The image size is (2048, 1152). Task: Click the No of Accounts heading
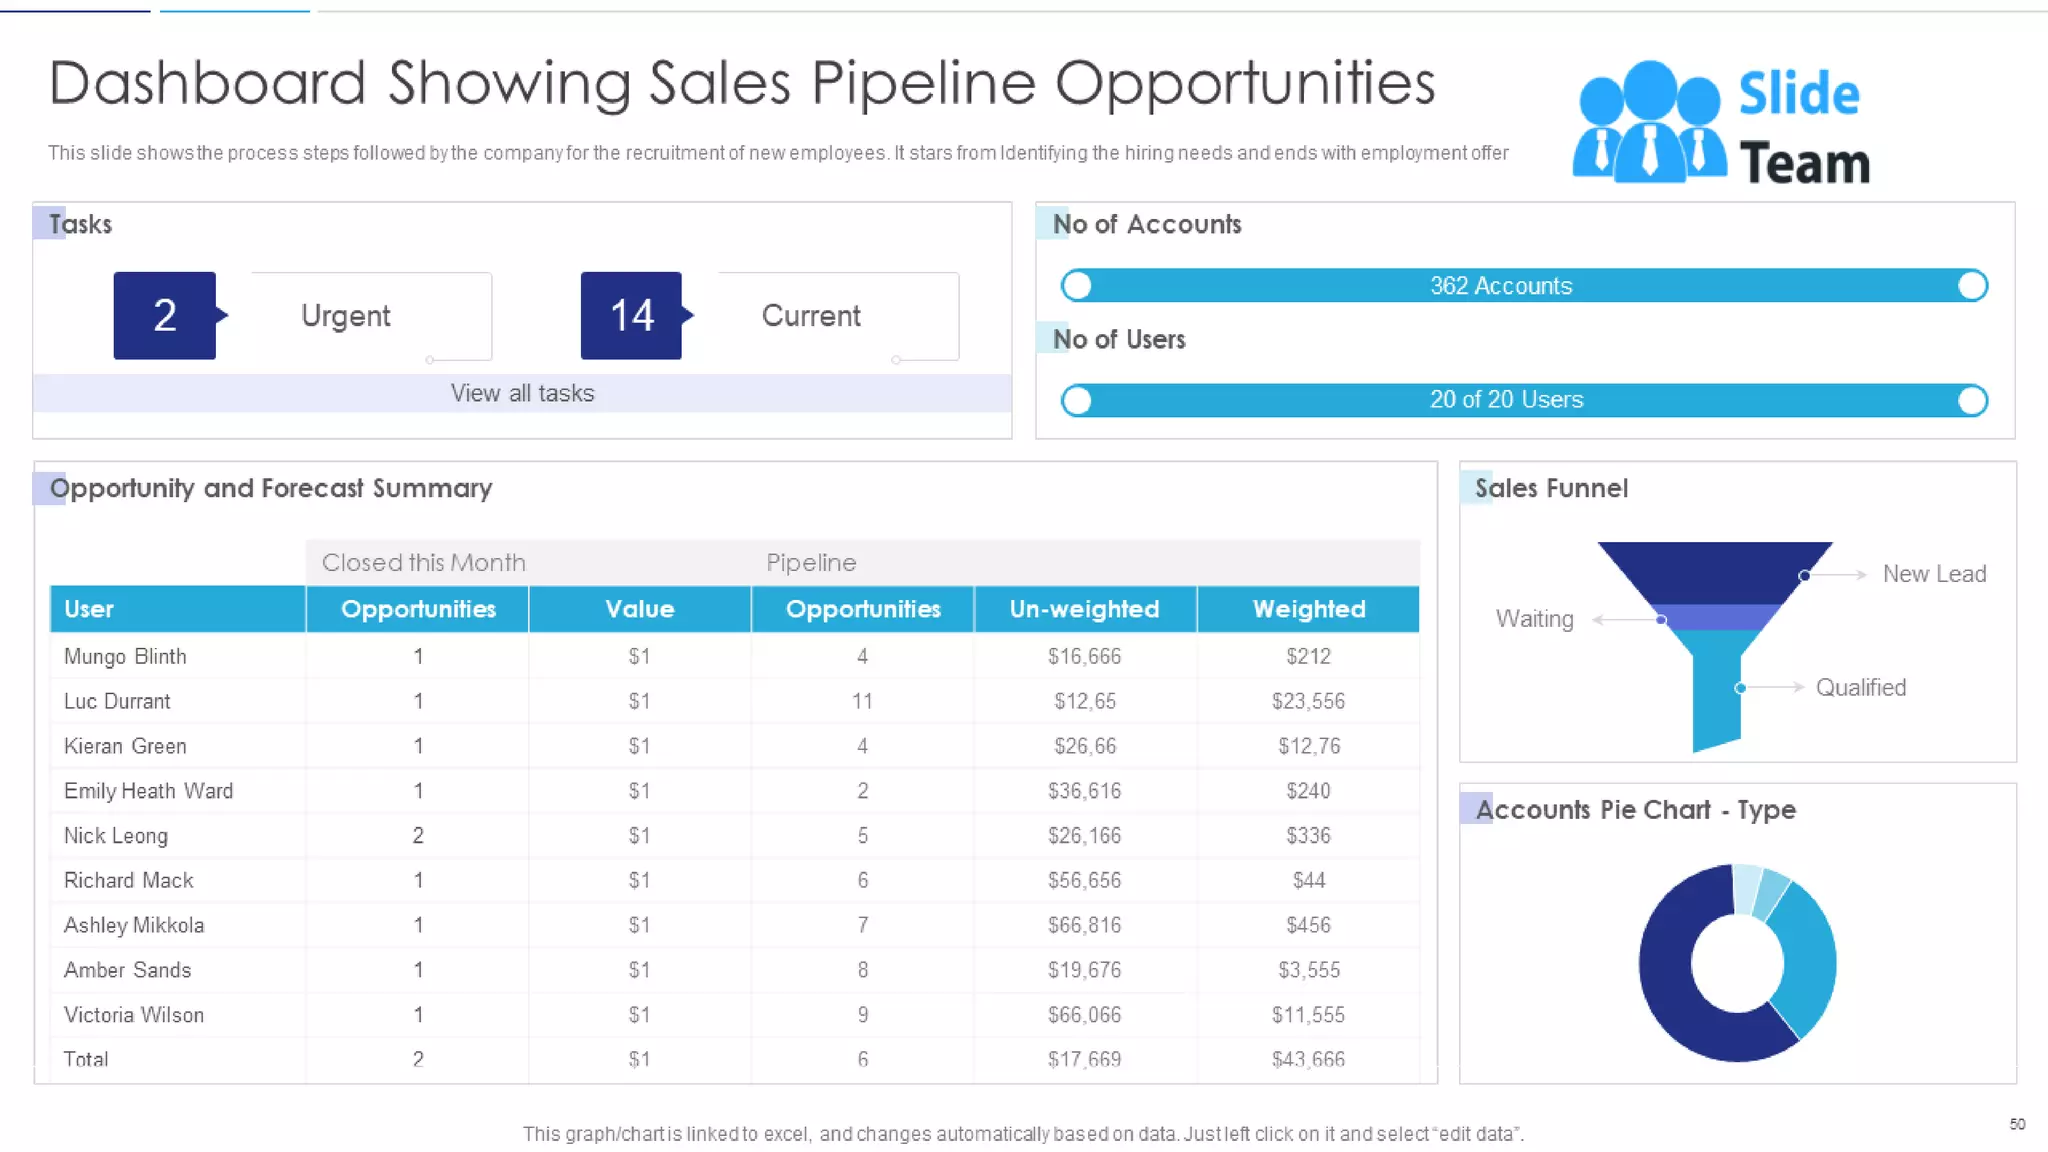click(1147, 224)
